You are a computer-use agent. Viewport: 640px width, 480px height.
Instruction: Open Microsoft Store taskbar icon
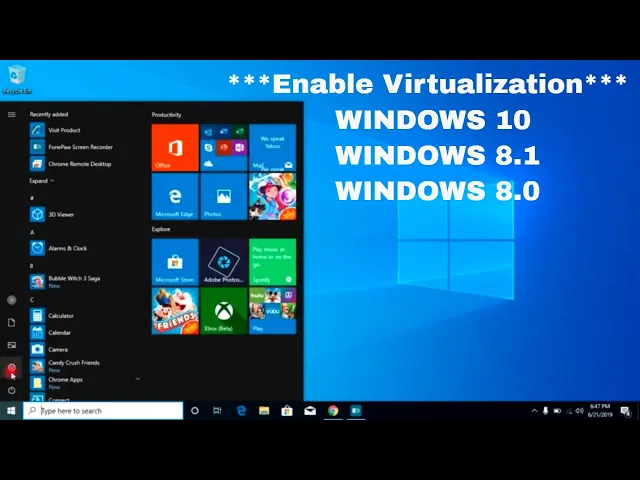(x=287, y=411)
